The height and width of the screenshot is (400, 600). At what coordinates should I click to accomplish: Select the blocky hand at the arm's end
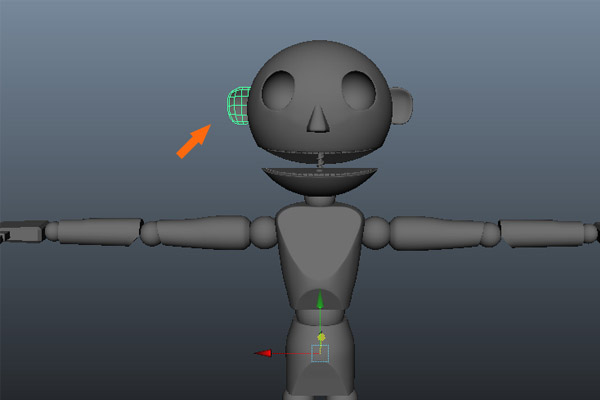(23, 232)
